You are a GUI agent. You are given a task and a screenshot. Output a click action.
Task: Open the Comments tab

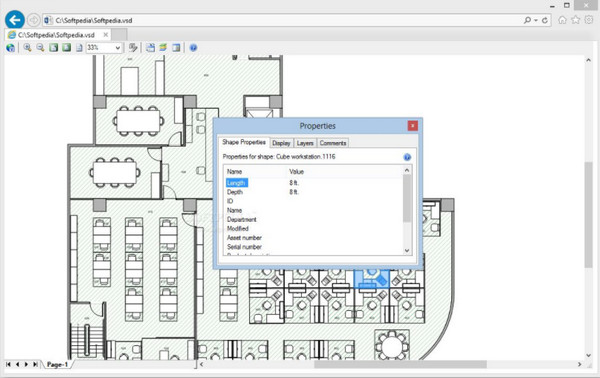tap(333, 143)
